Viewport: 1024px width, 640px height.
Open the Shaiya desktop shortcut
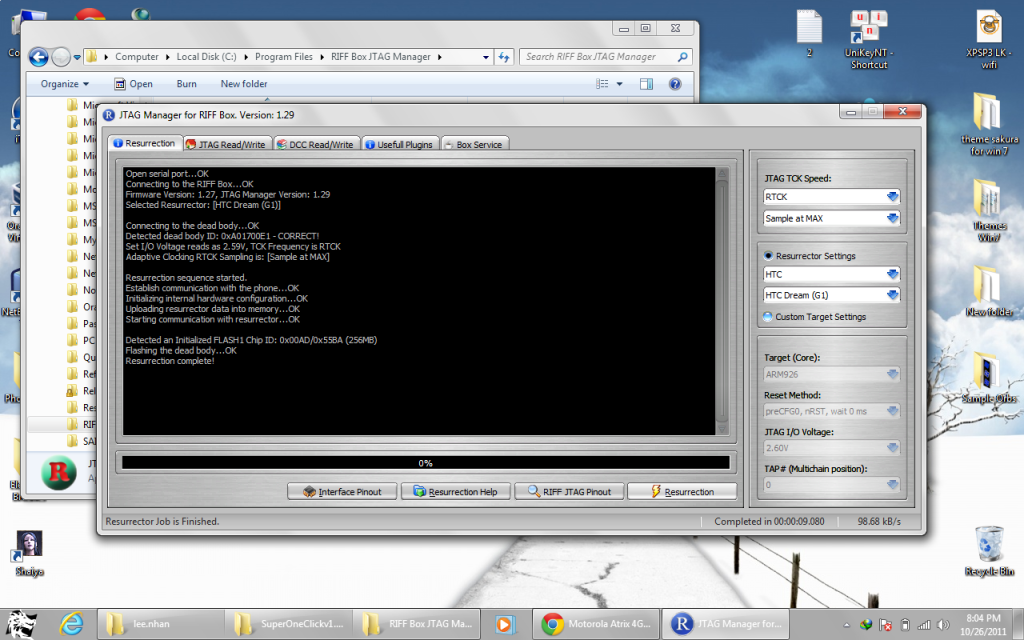coord(29,554)
